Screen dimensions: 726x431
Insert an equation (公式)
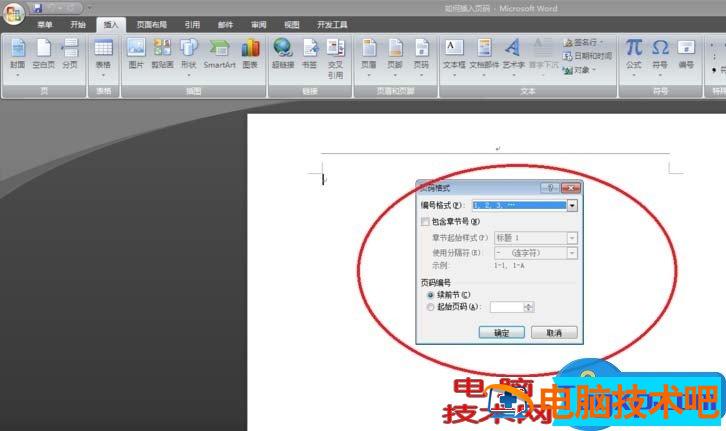point(634,56)
